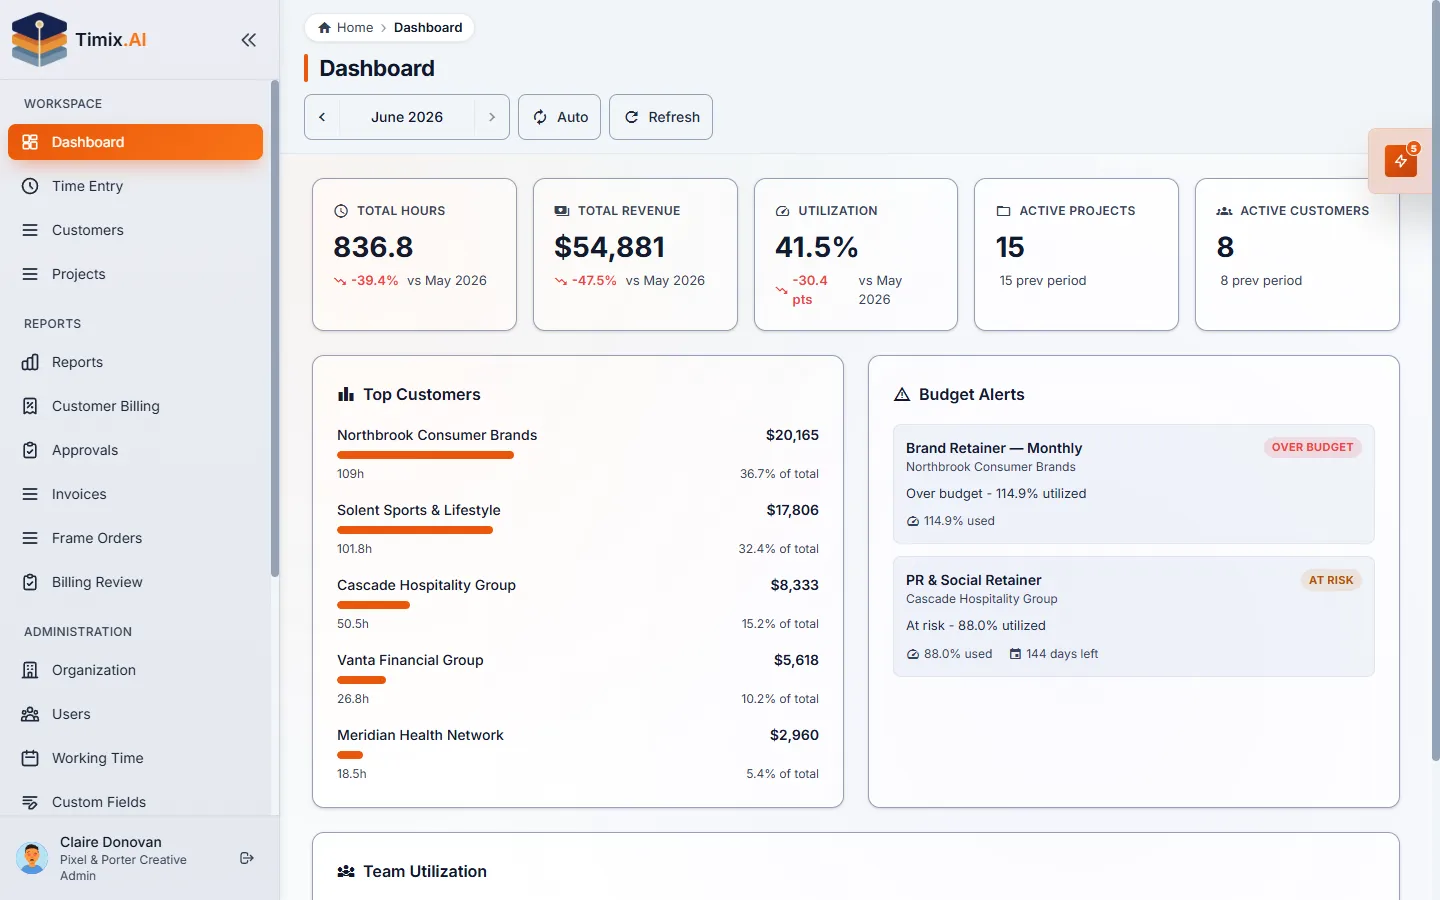1440x900 pixels.
Task: Click the Team Utilization people icon
Action: [346, 871]
